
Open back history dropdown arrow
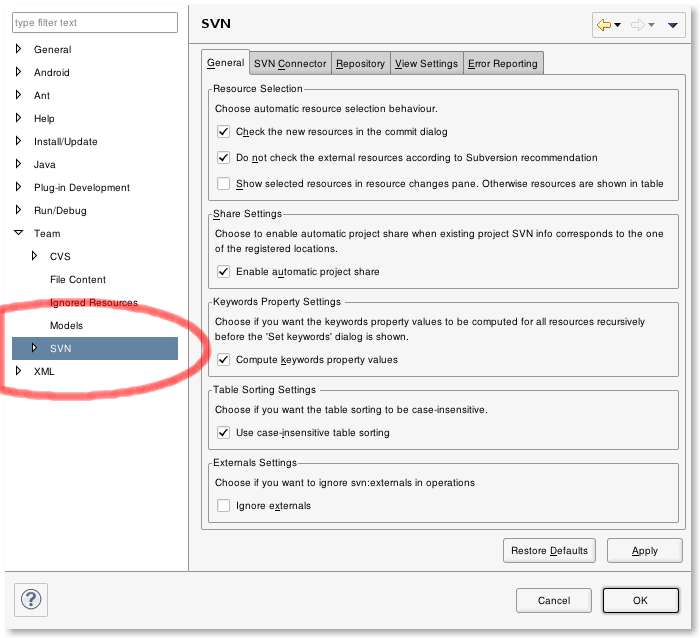click(618, 25)
